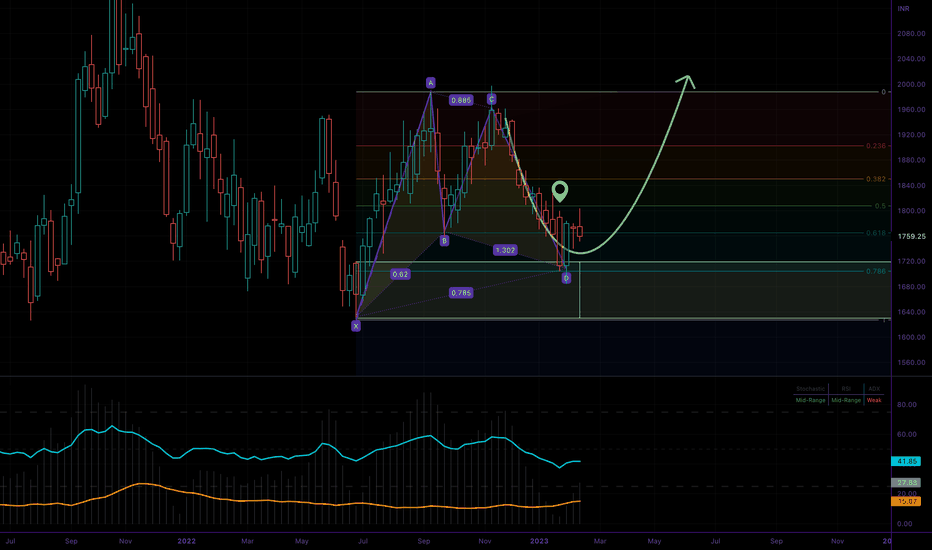
Task: Click the 0.00 indicator axis label
Action: coord(904,524)
